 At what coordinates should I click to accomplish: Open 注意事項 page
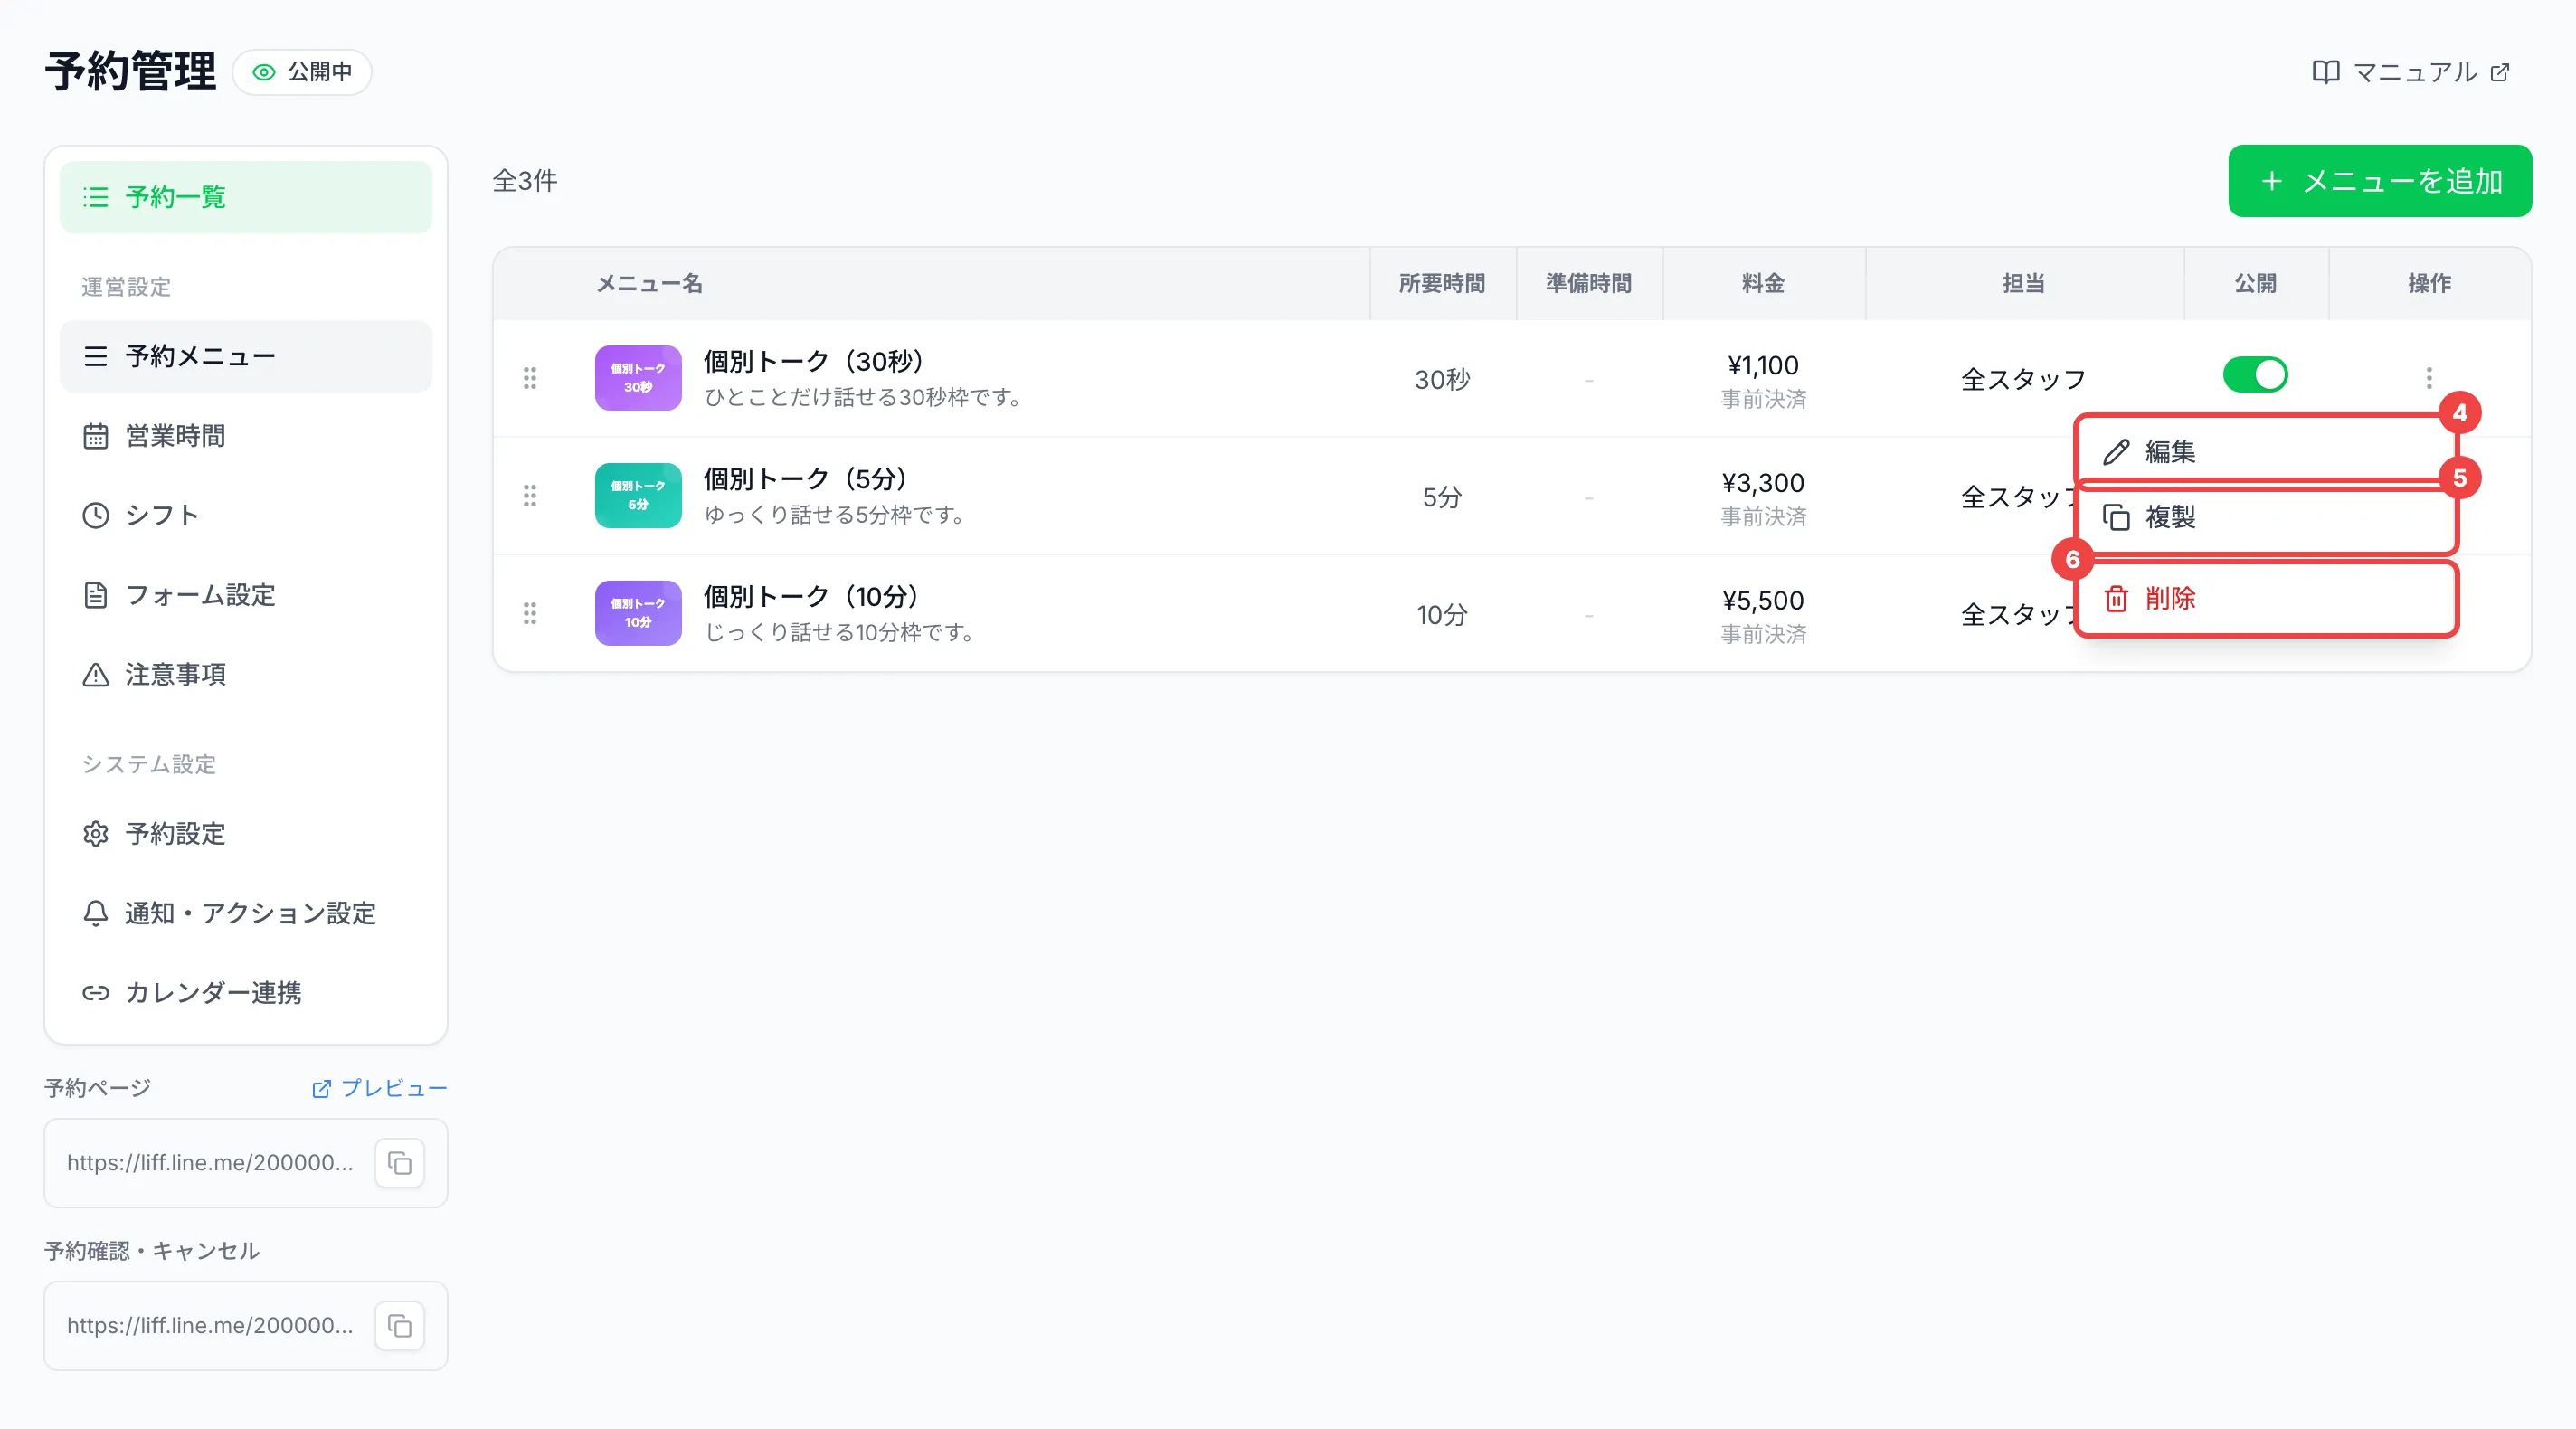coord(245,674)
